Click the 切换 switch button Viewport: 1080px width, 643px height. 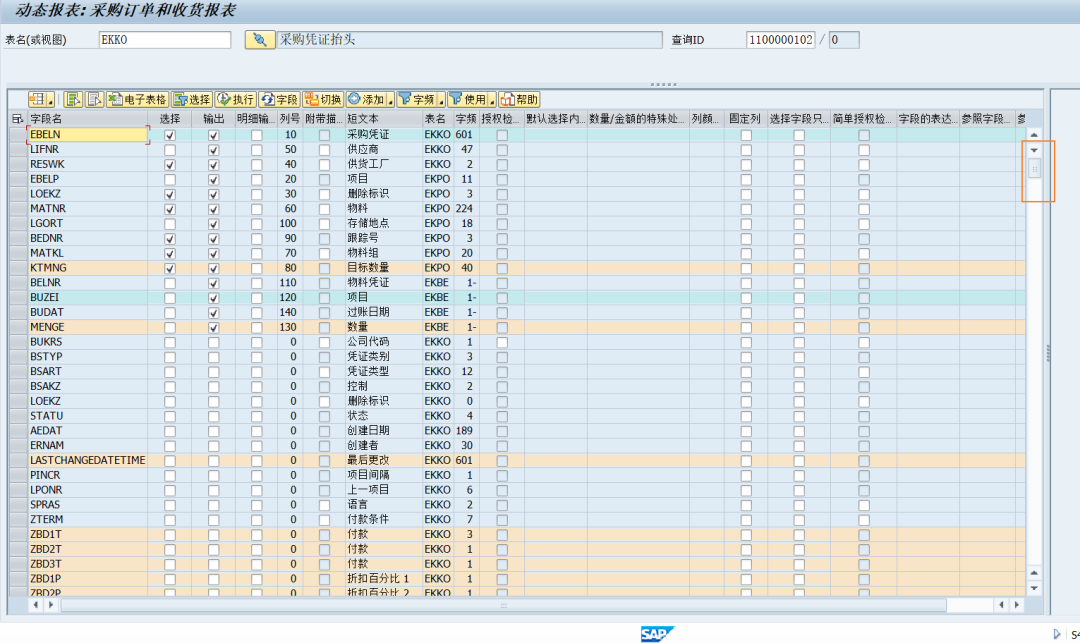click(x=323, y=99)
